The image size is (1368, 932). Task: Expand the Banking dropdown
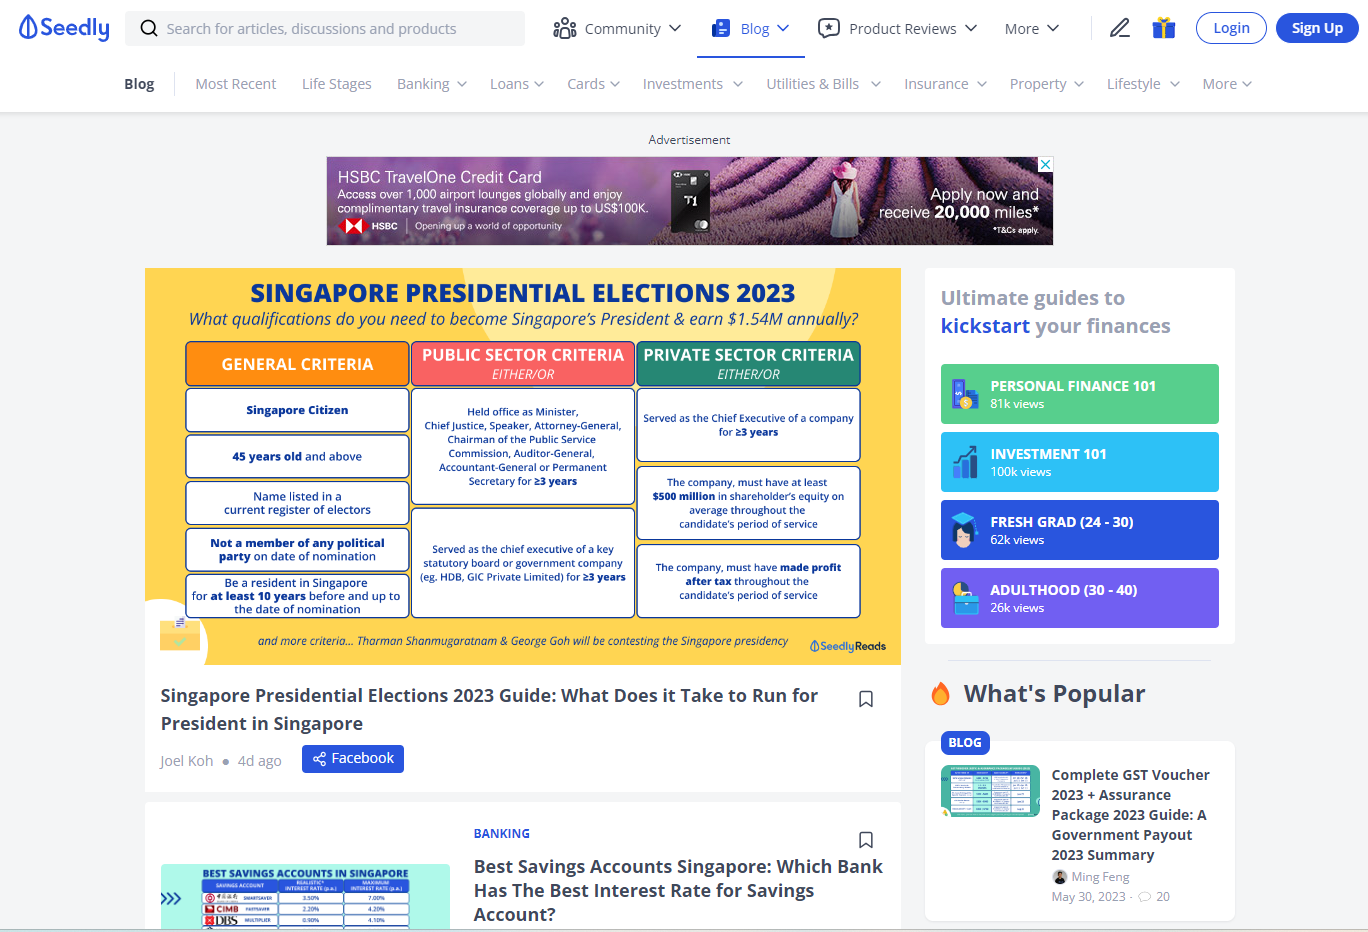pos(431,83)
